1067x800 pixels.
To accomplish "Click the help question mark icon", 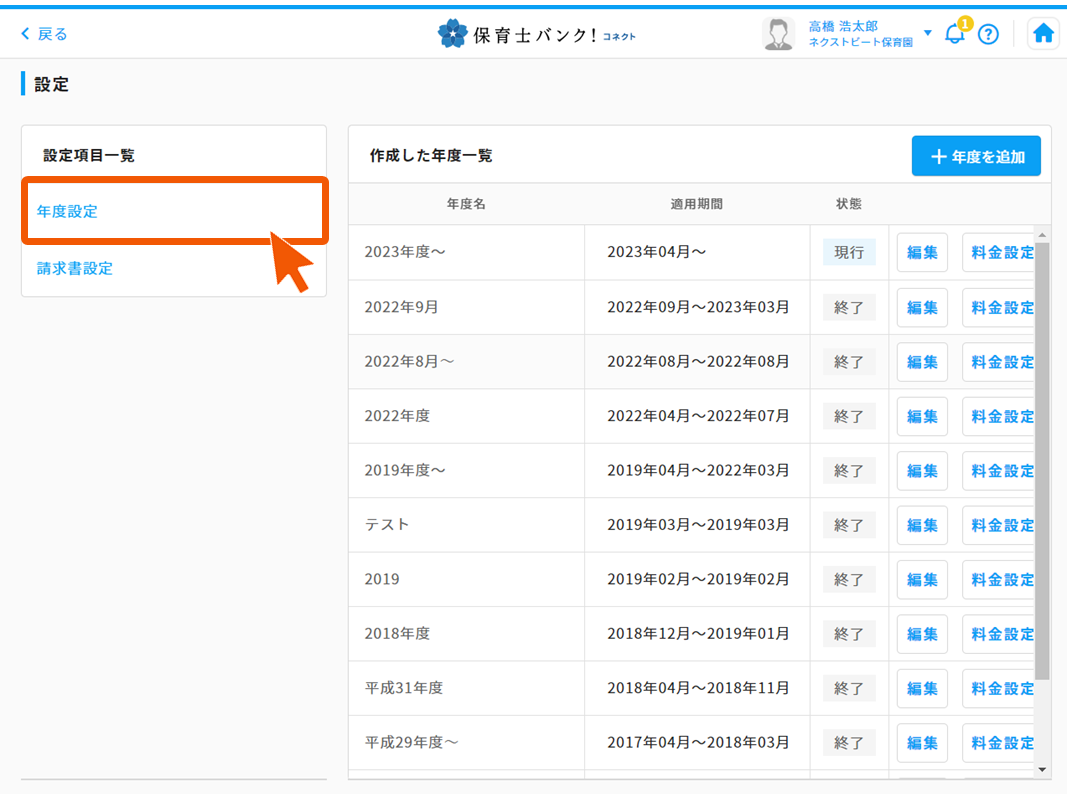I will (x=988, y=34).
